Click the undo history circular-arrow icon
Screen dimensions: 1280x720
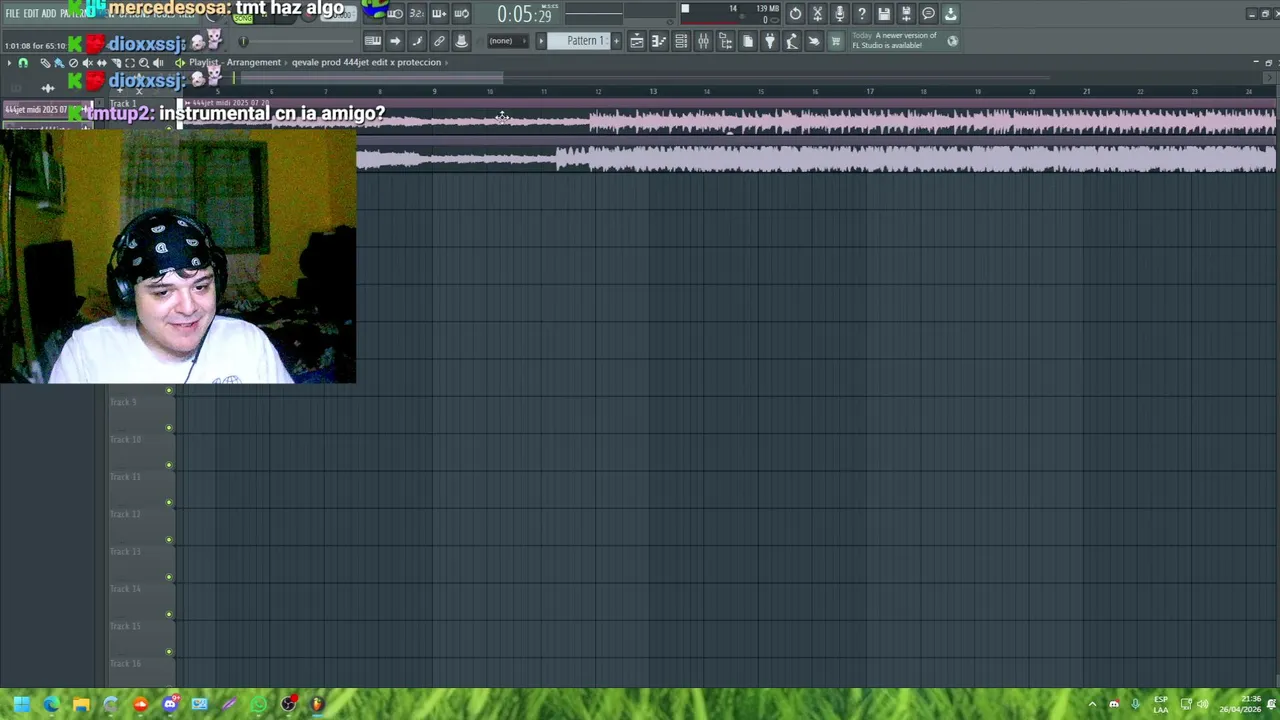click(x=795, y=14)
